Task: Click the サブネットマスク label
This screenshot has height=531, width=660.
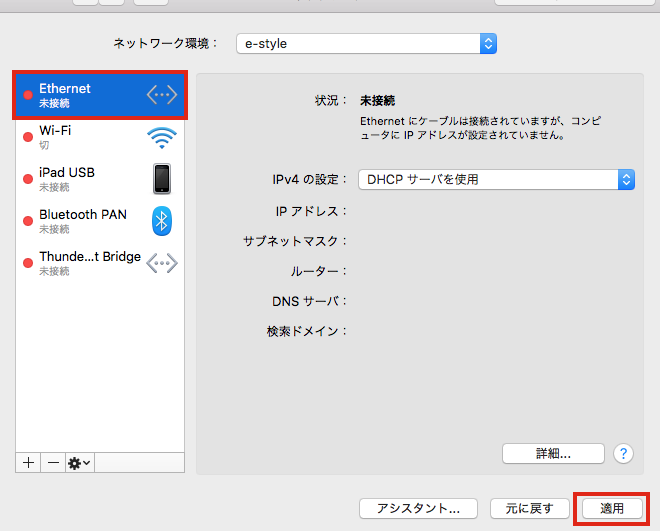Action: tap(295, 241)
